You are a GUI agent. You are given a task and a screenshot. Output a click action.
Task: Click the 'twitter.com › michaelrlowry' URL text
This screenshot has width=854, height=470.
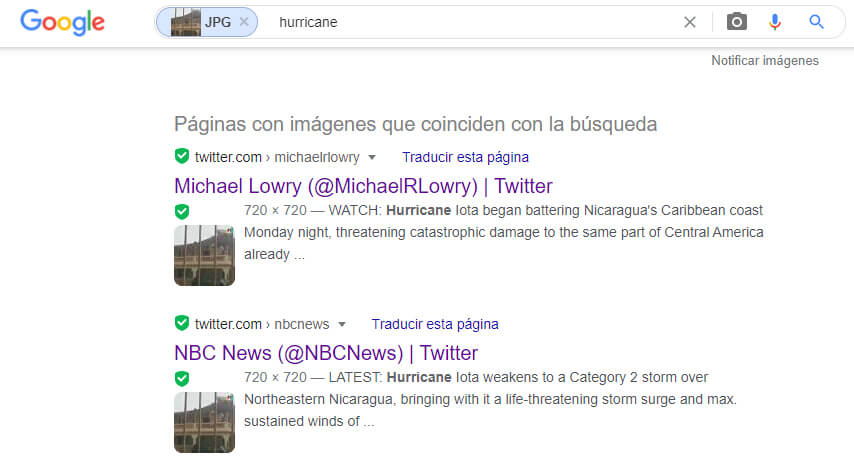[277, 157]
